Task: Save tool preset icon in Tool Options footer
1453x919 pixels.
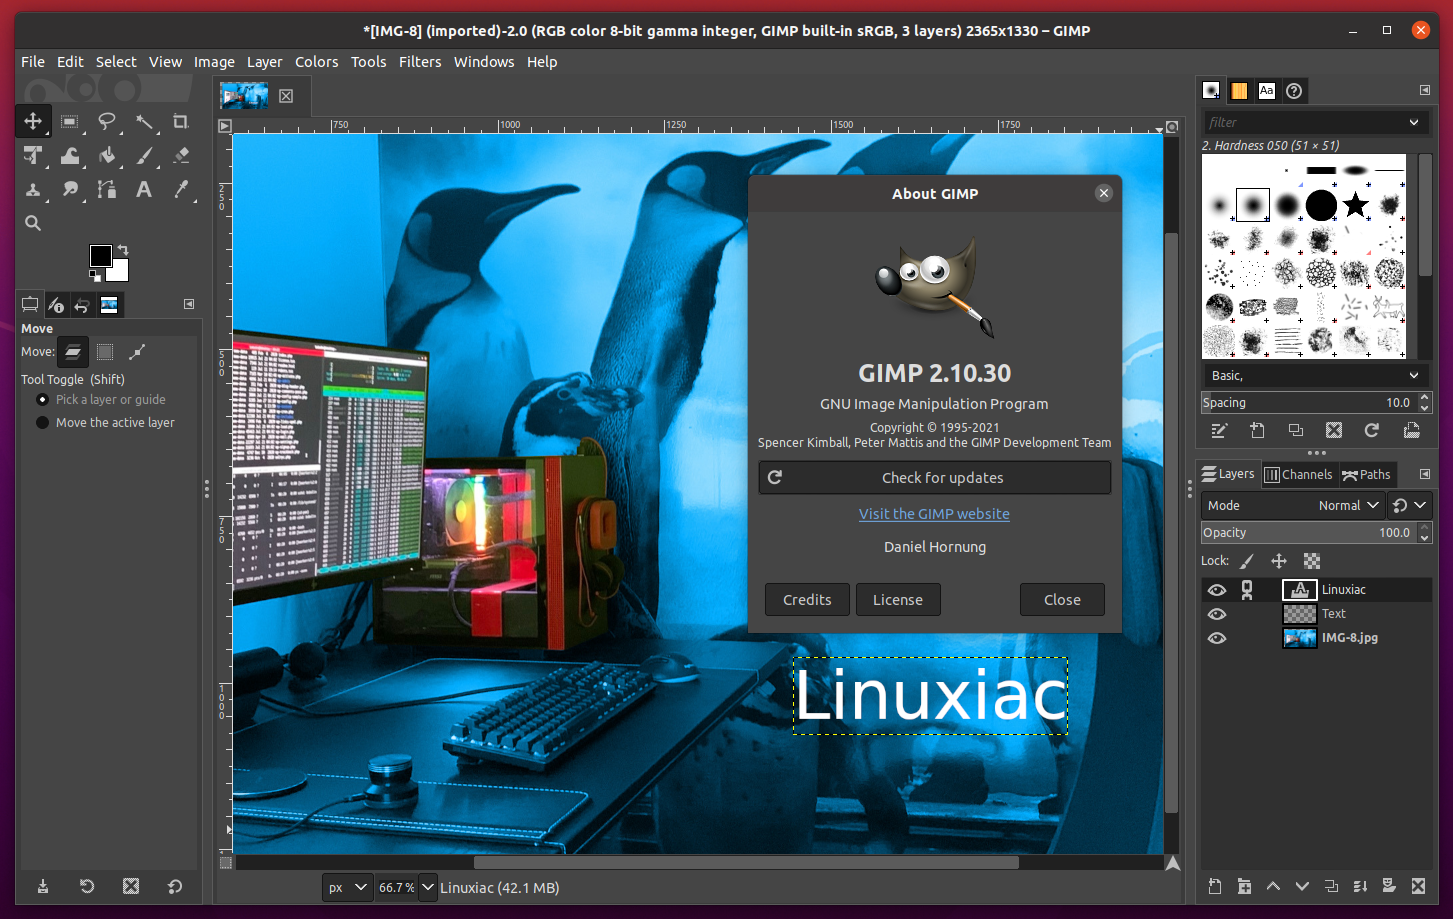Action: 43,886
